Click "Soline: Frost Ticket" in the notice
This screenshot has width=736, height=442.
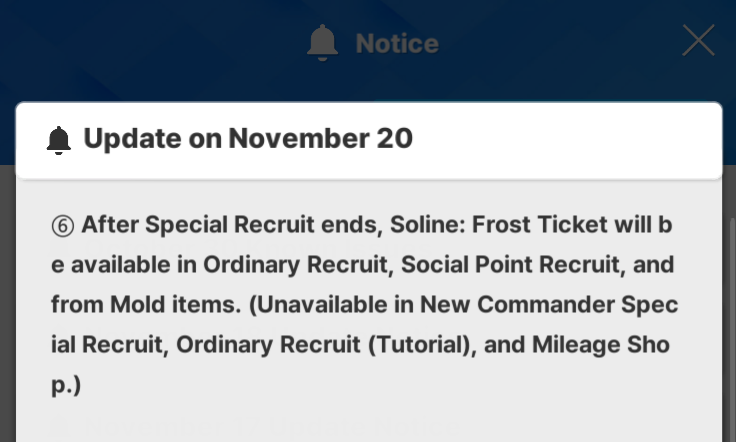click(494, 225)
